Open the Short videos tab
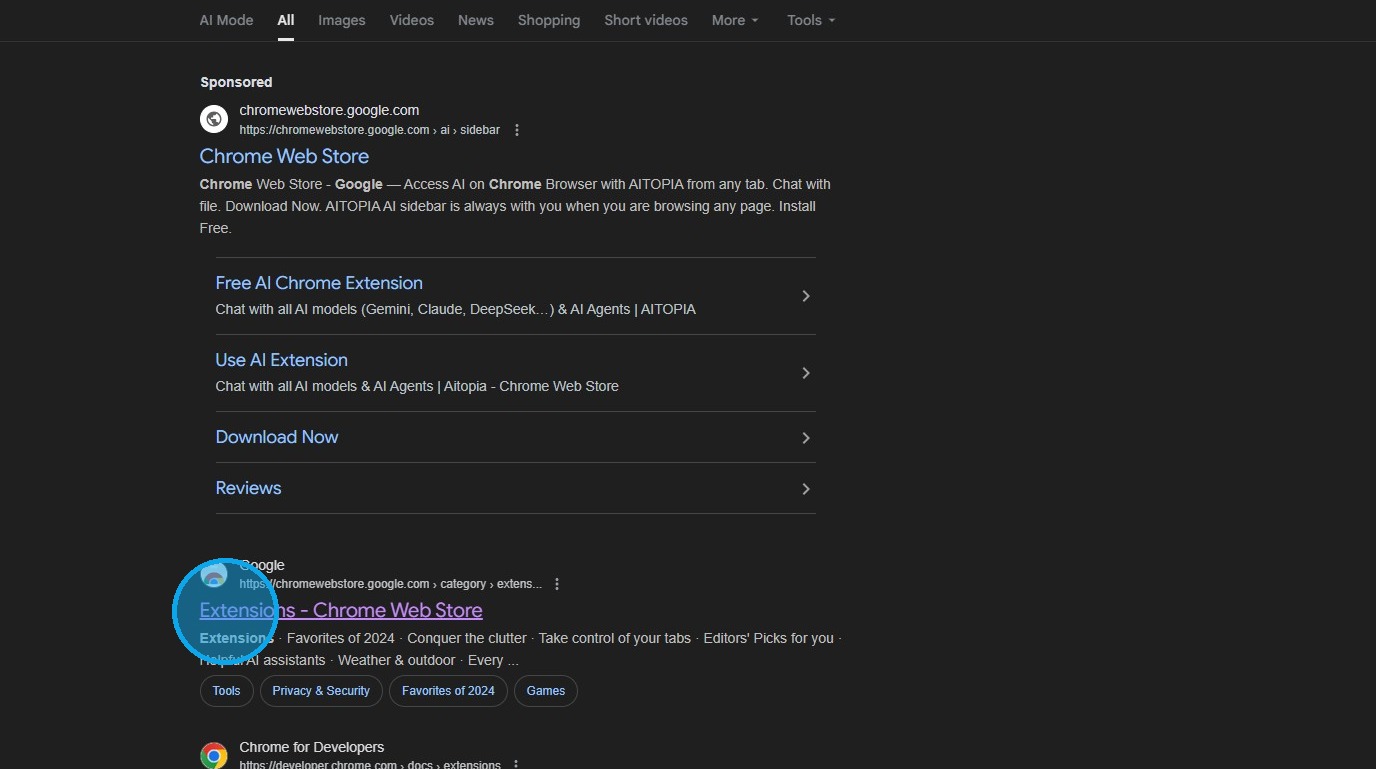 click(646, 20)
